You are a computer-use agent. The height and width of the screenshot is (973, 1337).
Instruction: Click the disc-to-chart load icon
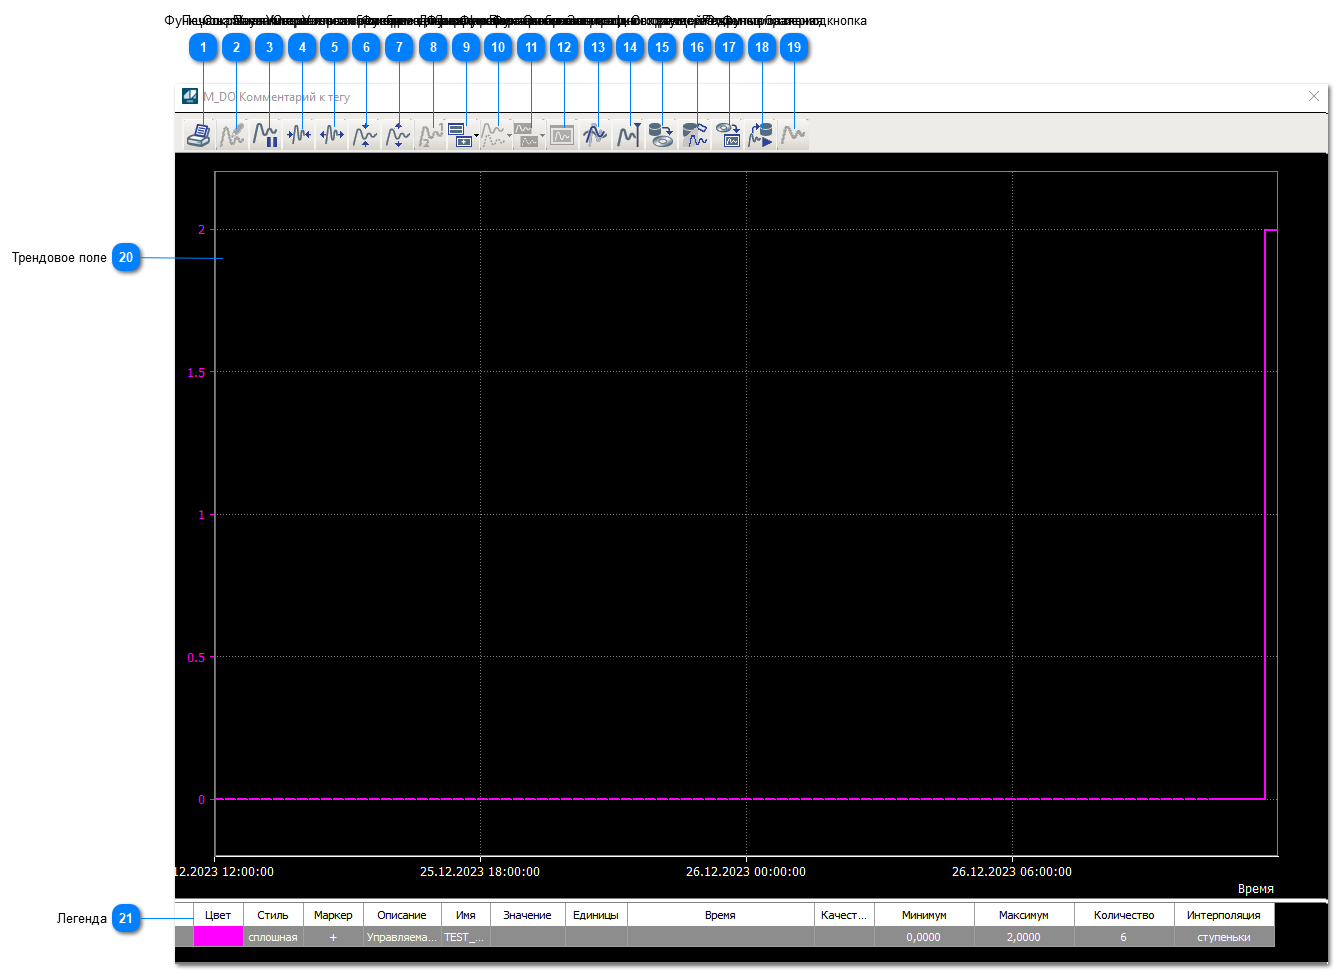point(727,135)
